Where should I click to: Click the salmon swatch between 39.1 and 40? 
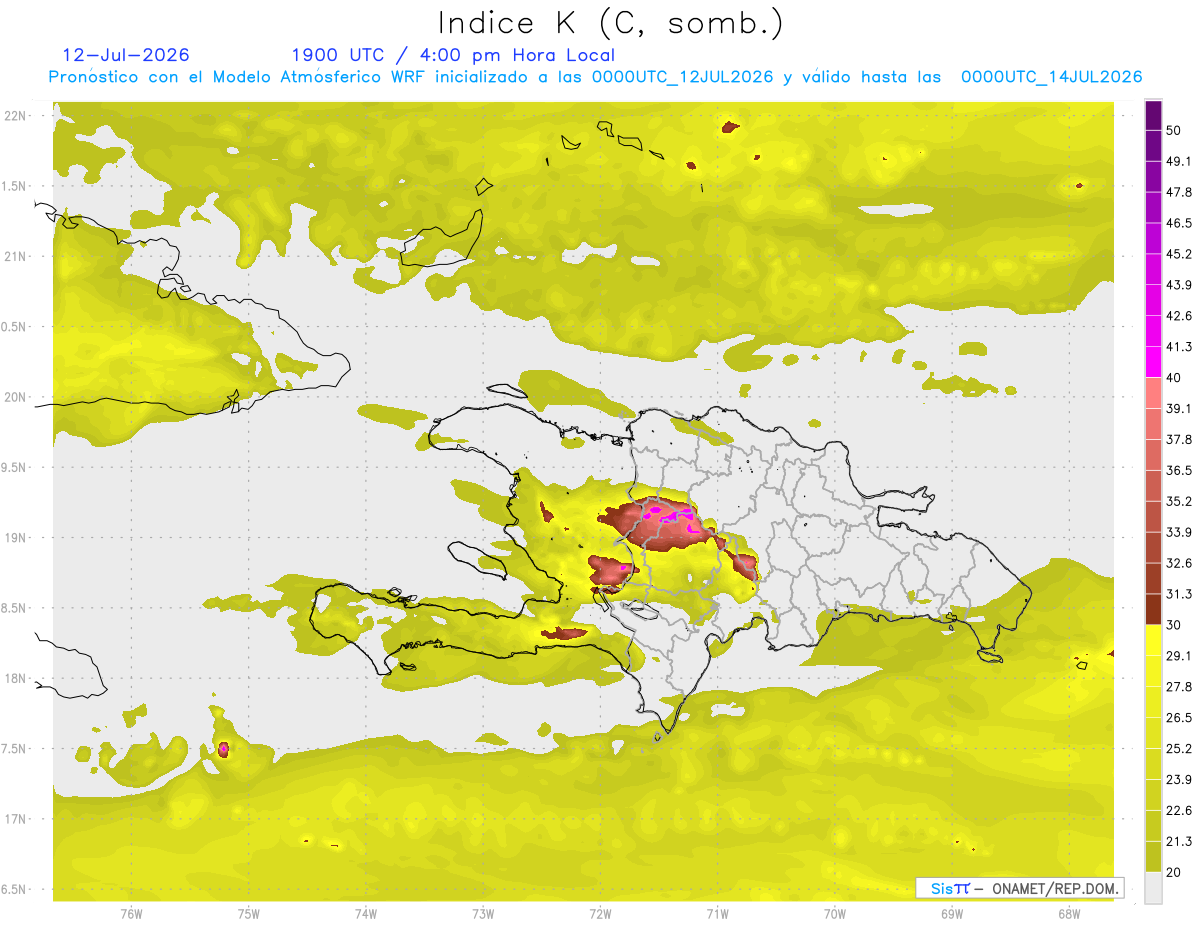(x=1153, y=393)
